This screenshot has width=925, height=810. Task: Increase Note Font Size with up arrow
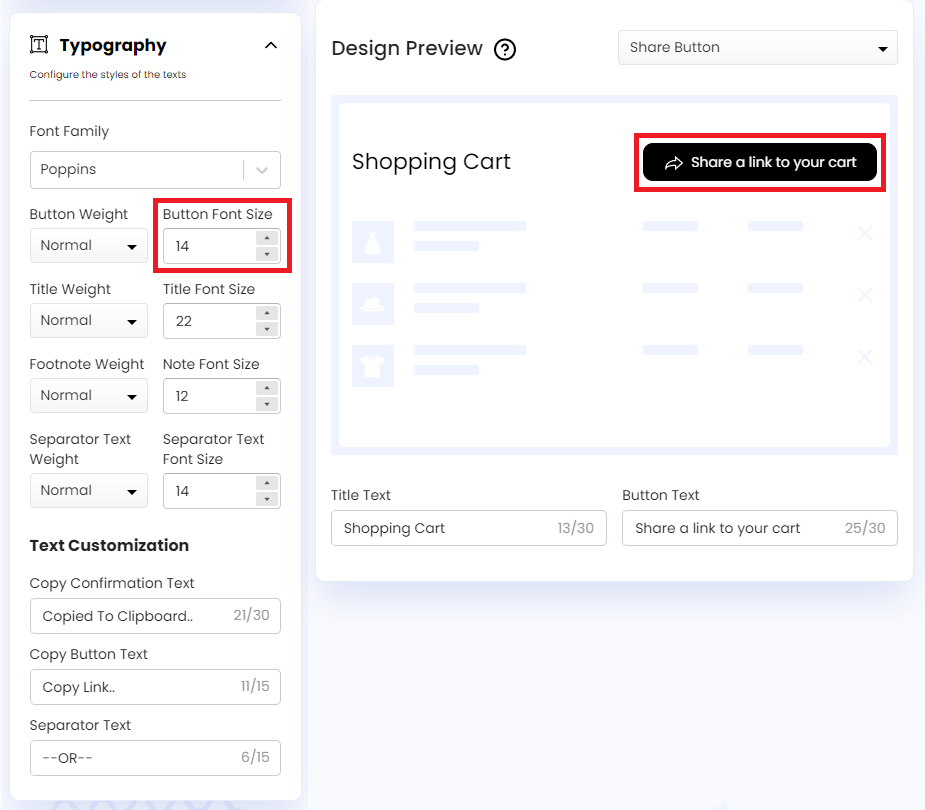coord(266,388)
